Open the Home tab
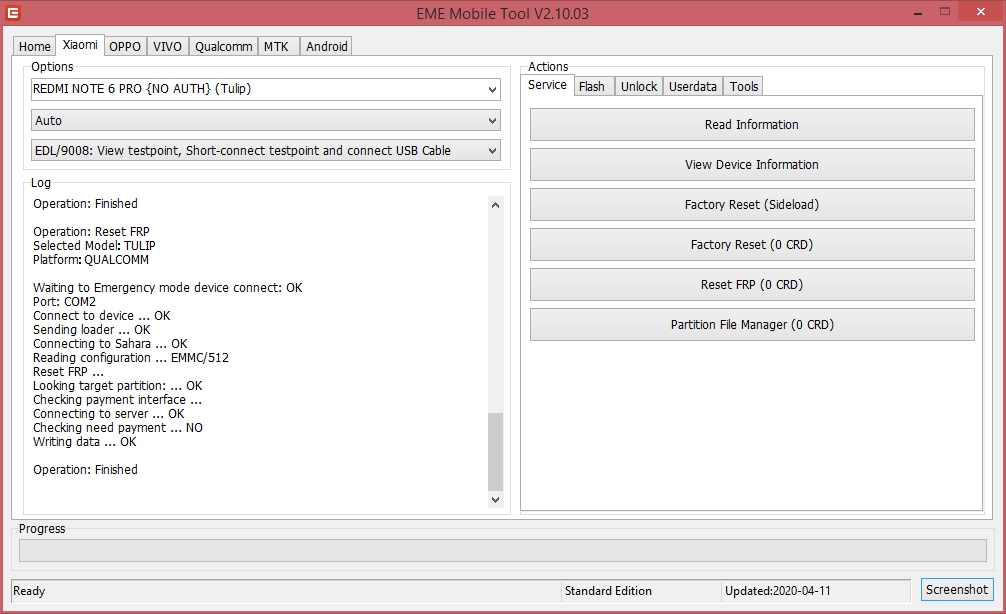 pos(35,46)
